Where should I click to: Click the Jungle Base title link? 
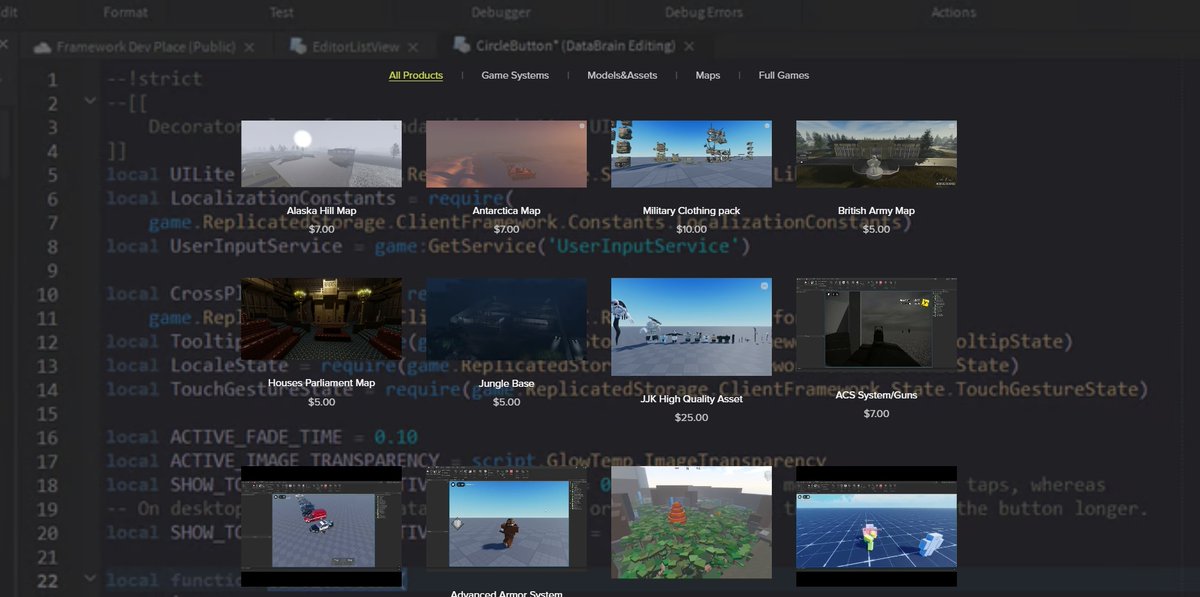pyautogui.click(x=506, y=383)
